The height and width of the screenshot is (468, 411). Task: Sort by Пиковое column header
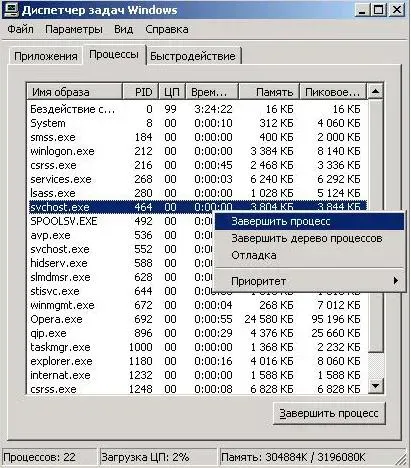pos(333,92)
